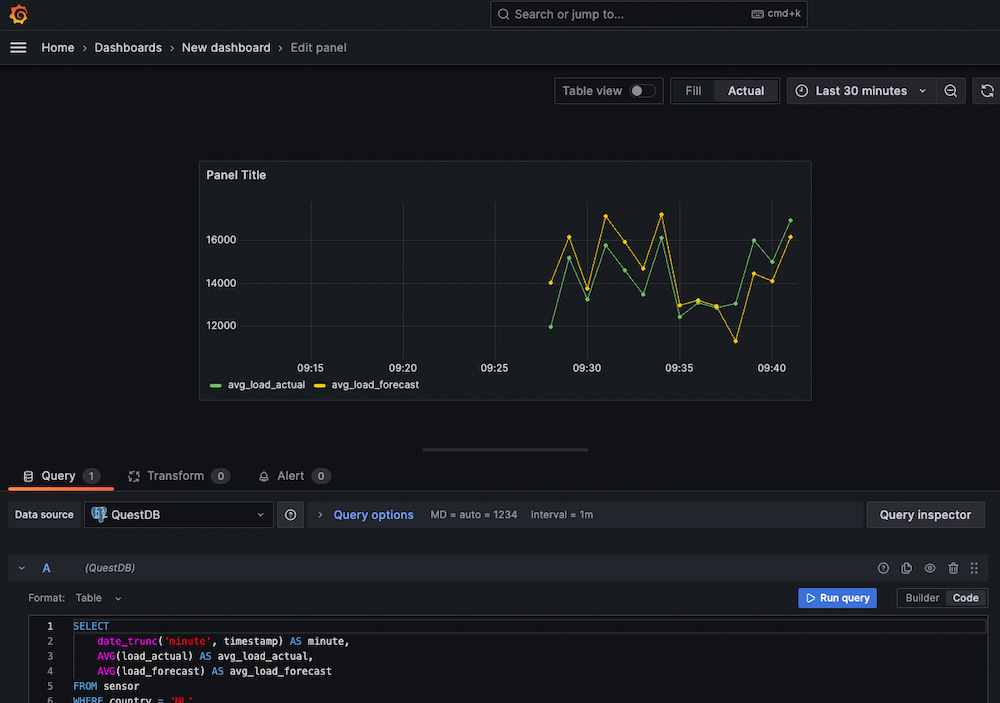Click the panel resize handle bar

[505, 450]
